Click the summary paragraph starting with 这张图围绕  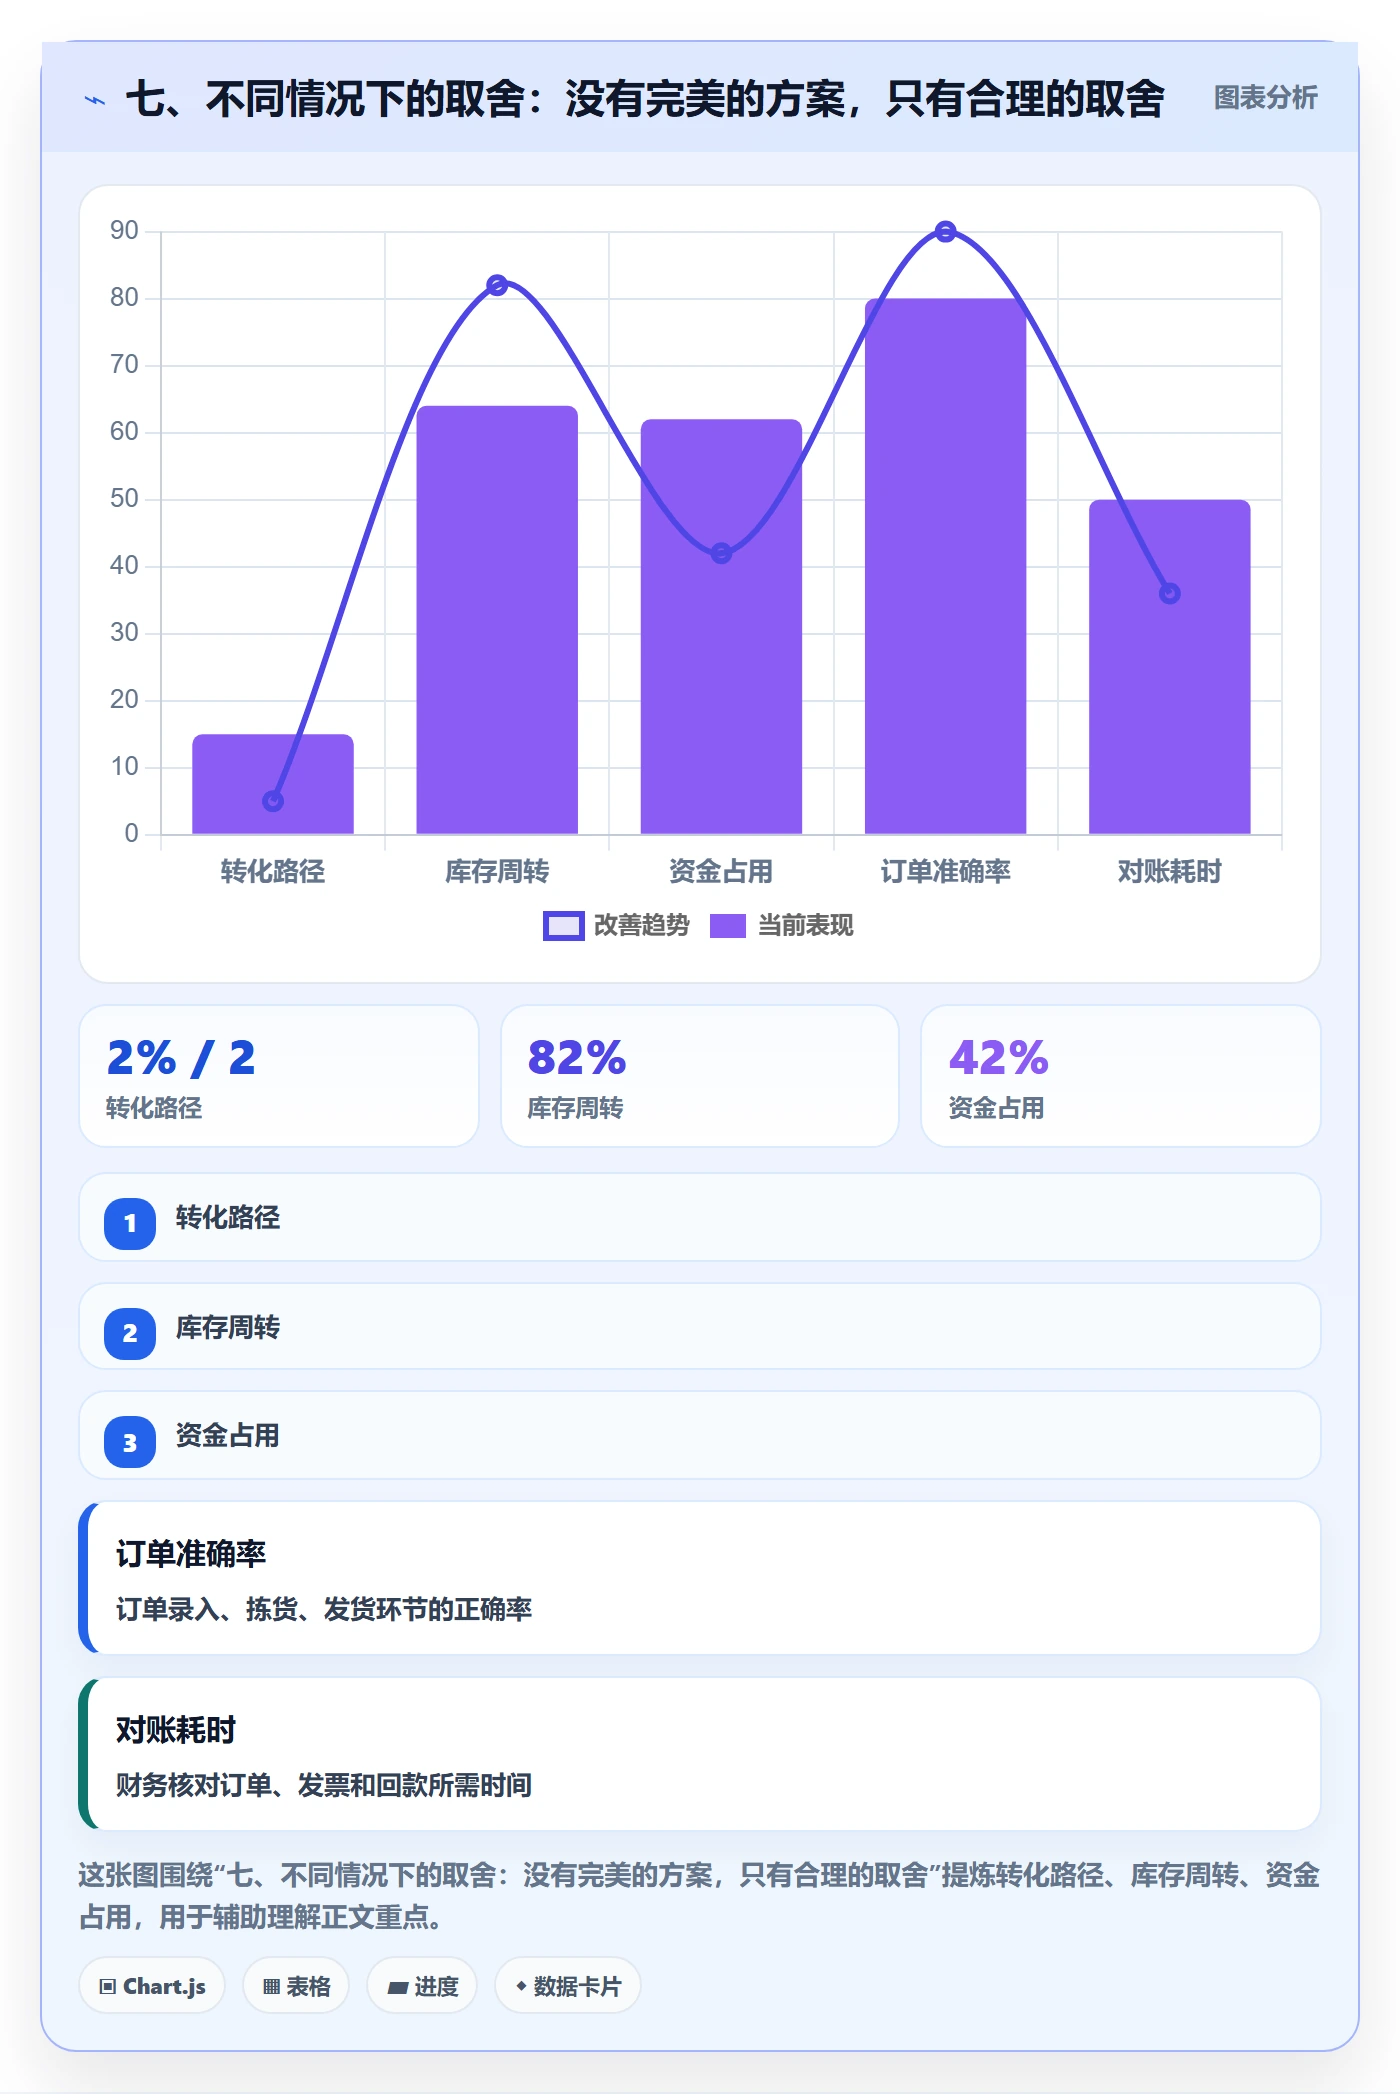[699, 1896]
